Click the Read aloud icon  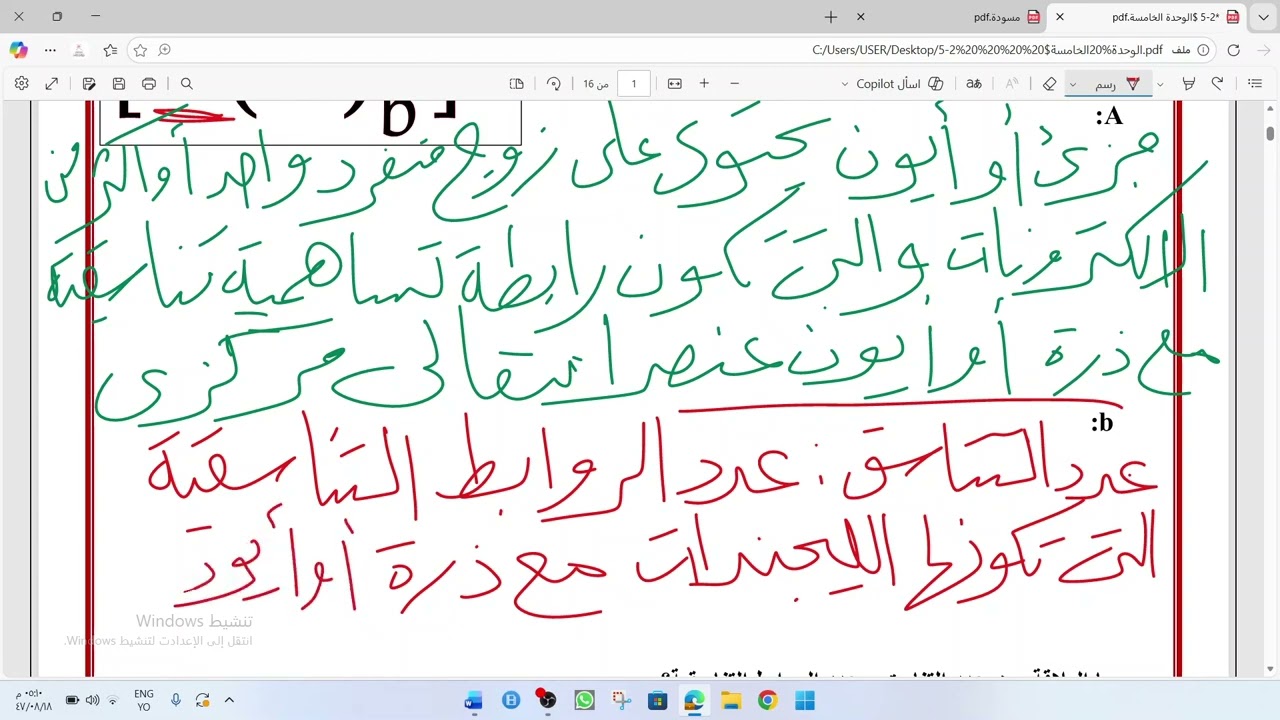coord(1012,84)
